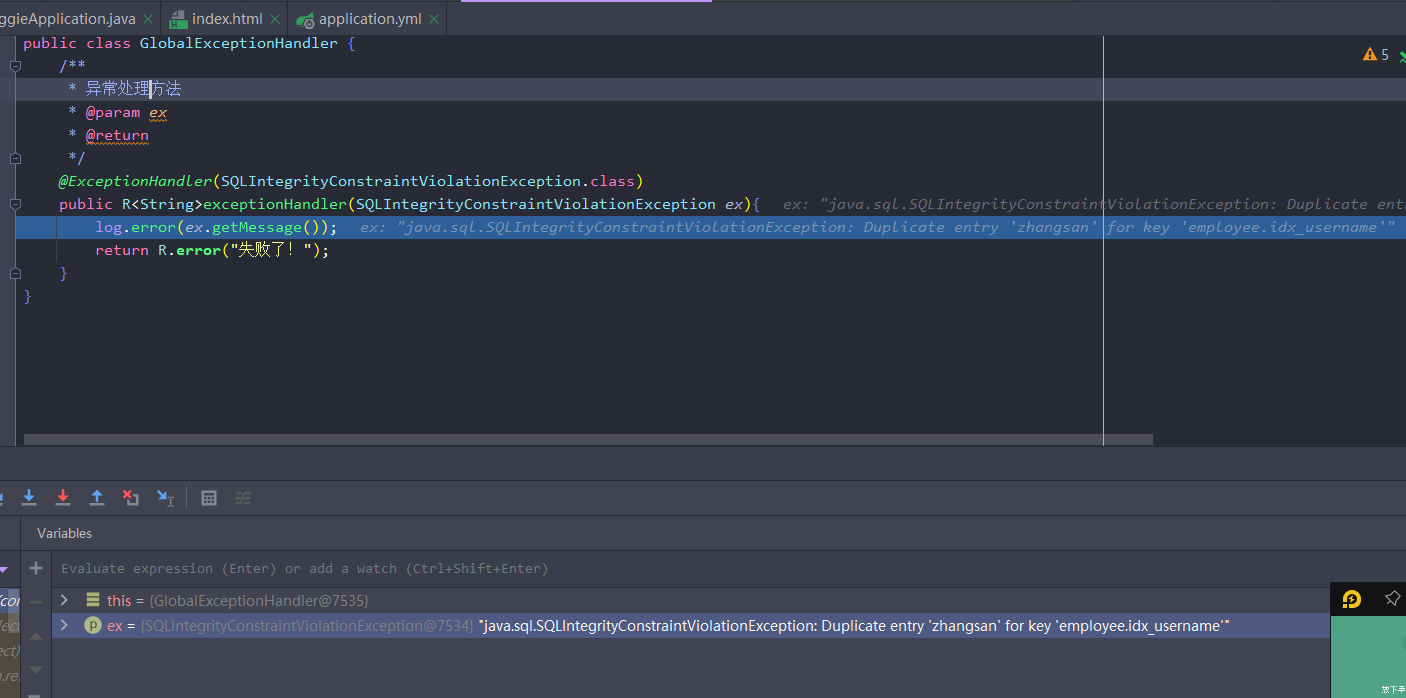Select the Variables panel tab

[64, 533]
